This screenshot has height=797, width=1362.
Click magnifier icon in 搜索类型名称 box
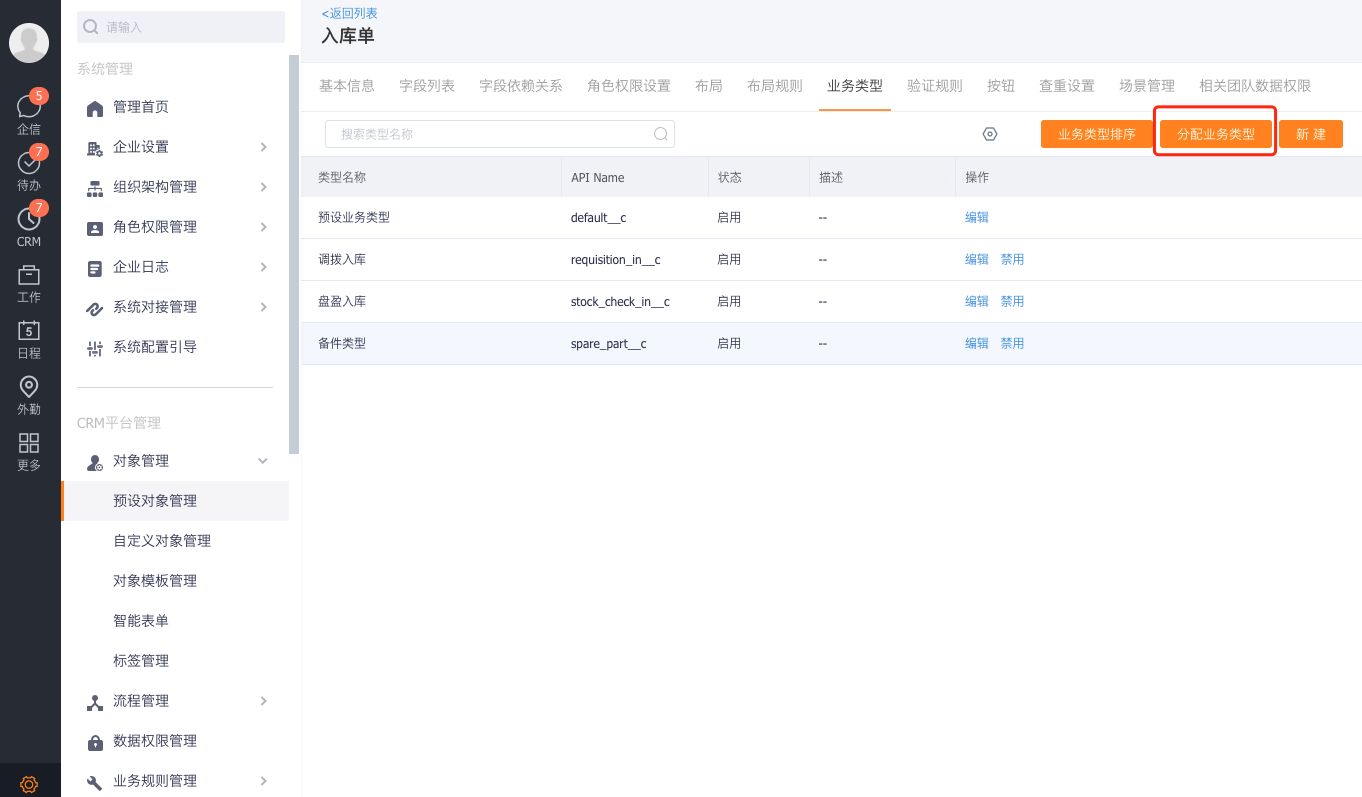coord(661,134)
